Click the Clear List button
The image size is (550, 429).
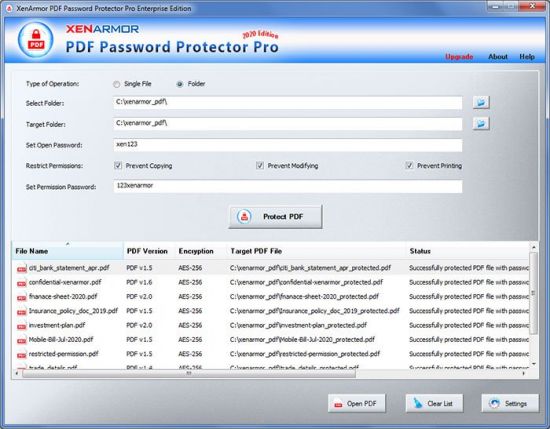tap(434, 403)
